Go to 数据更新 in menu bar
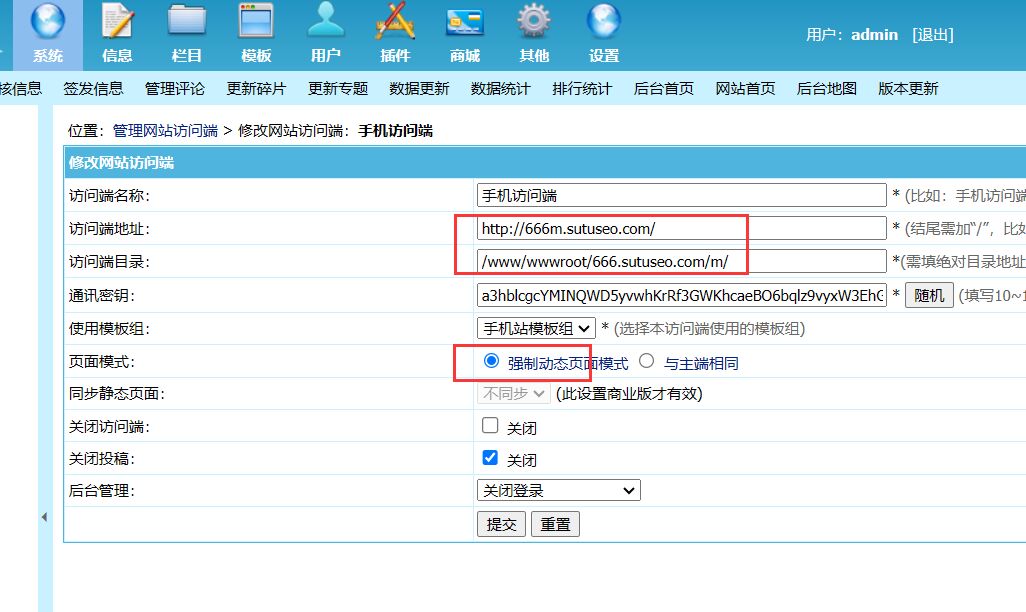 419,88
